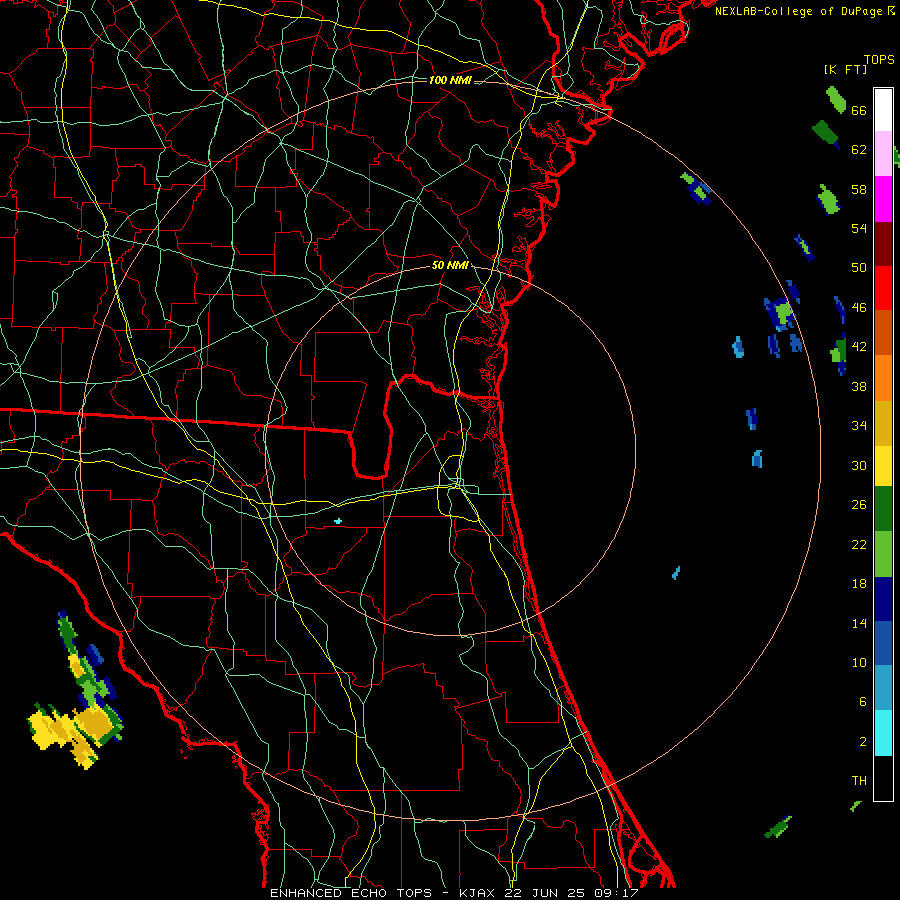Select the dark green legend swatch
Viewport: 900px width, 900px height.
(x=883, y=509)
